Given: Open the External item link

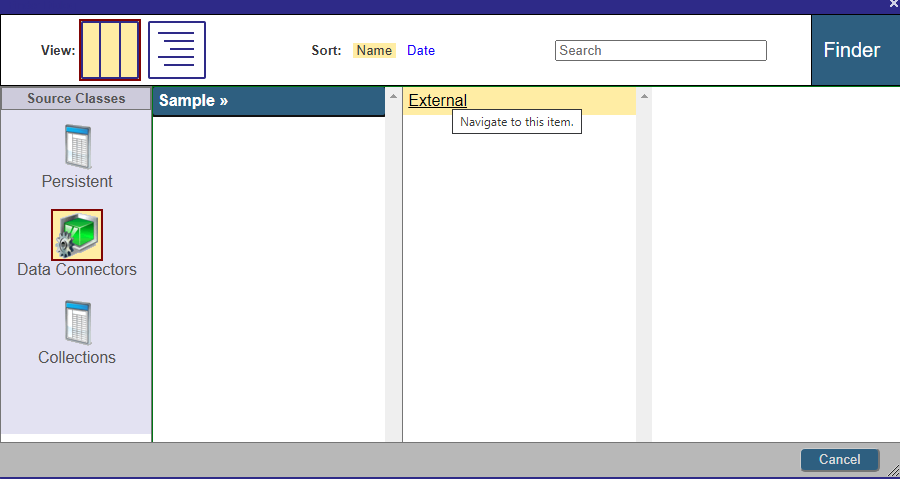Looking at the screenshot, I should coord(438,100).
